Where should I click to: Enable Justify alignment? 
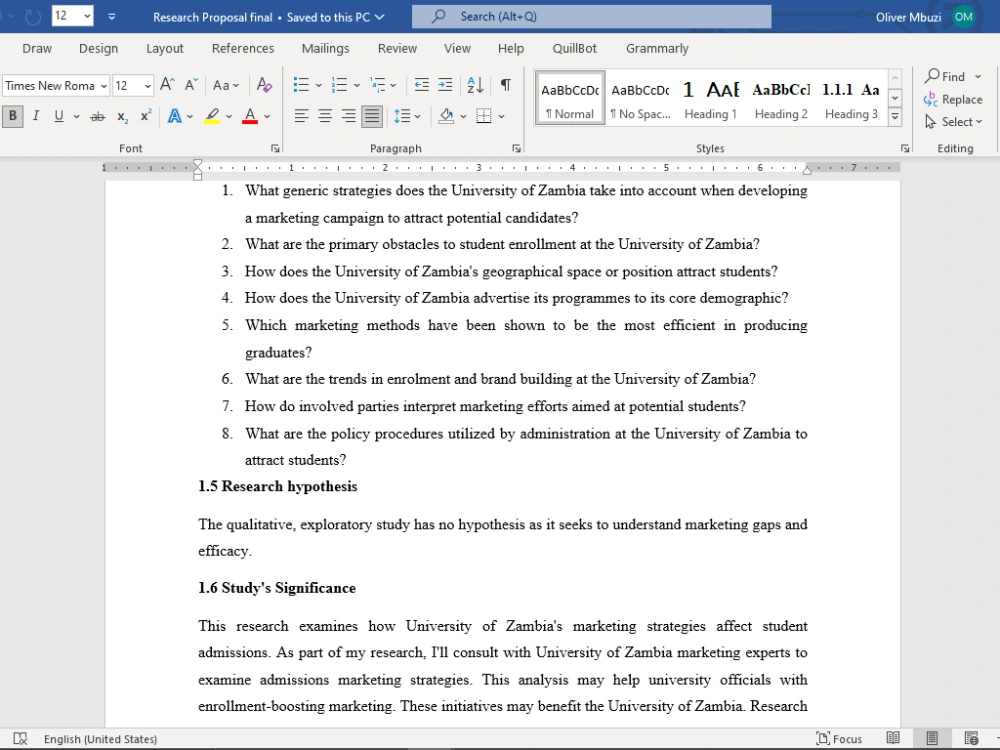(372, 116)
